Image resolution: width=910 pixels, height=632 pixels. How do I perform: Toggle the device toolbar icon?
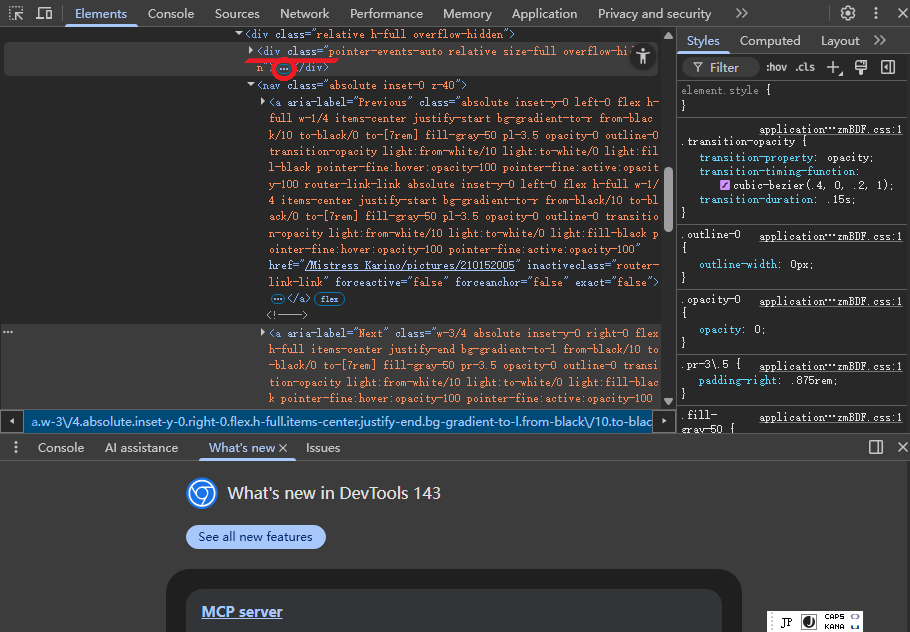(x=44, y=14)
